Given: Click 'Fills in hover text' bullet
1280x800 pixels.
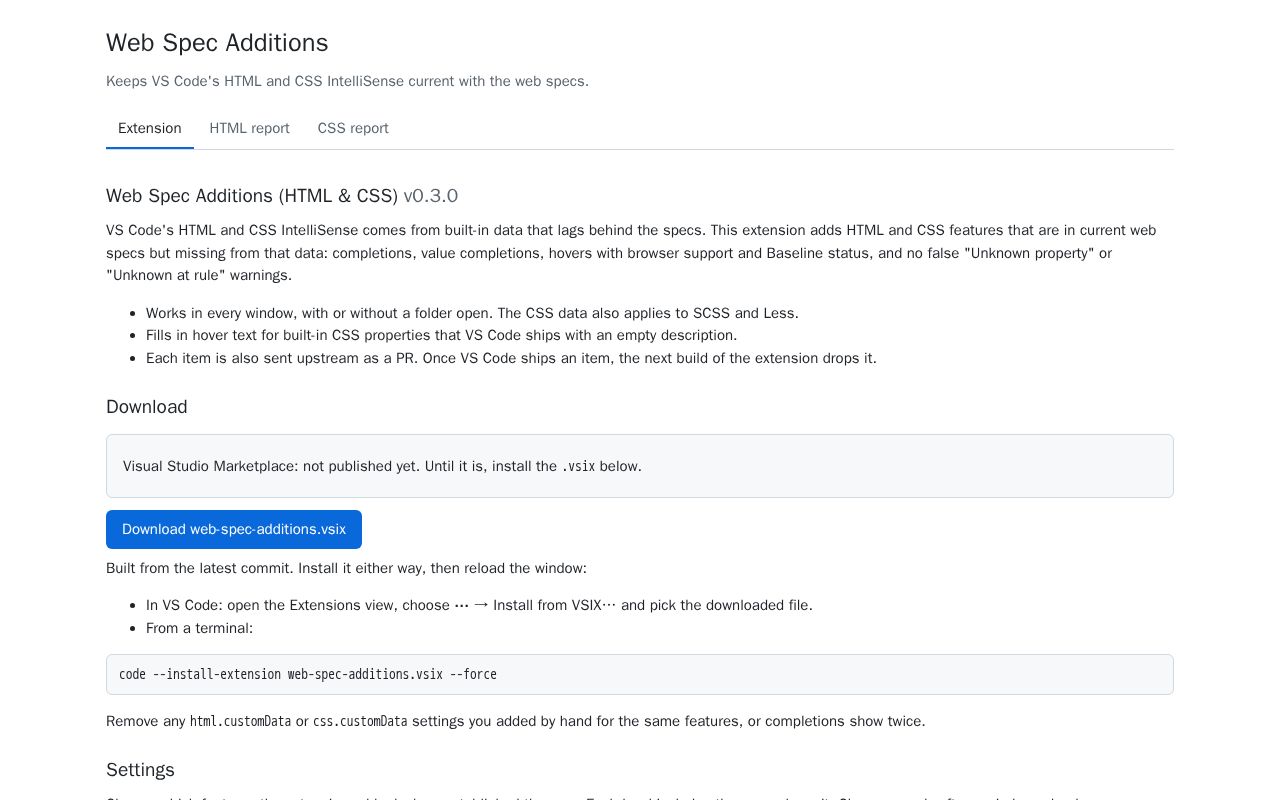Looking at the screenshot, I should (441, 335).
